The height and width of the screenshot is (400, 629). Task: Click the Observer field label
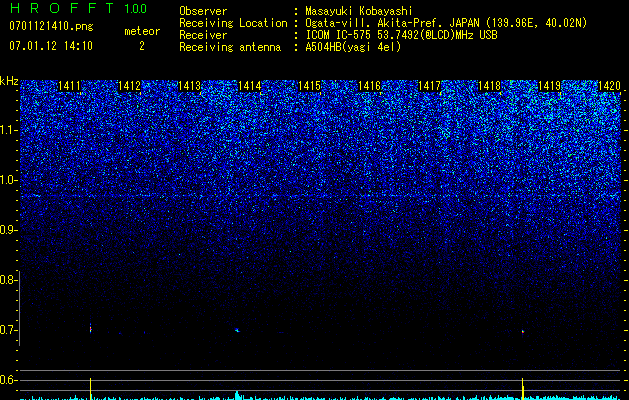point(203,11)
